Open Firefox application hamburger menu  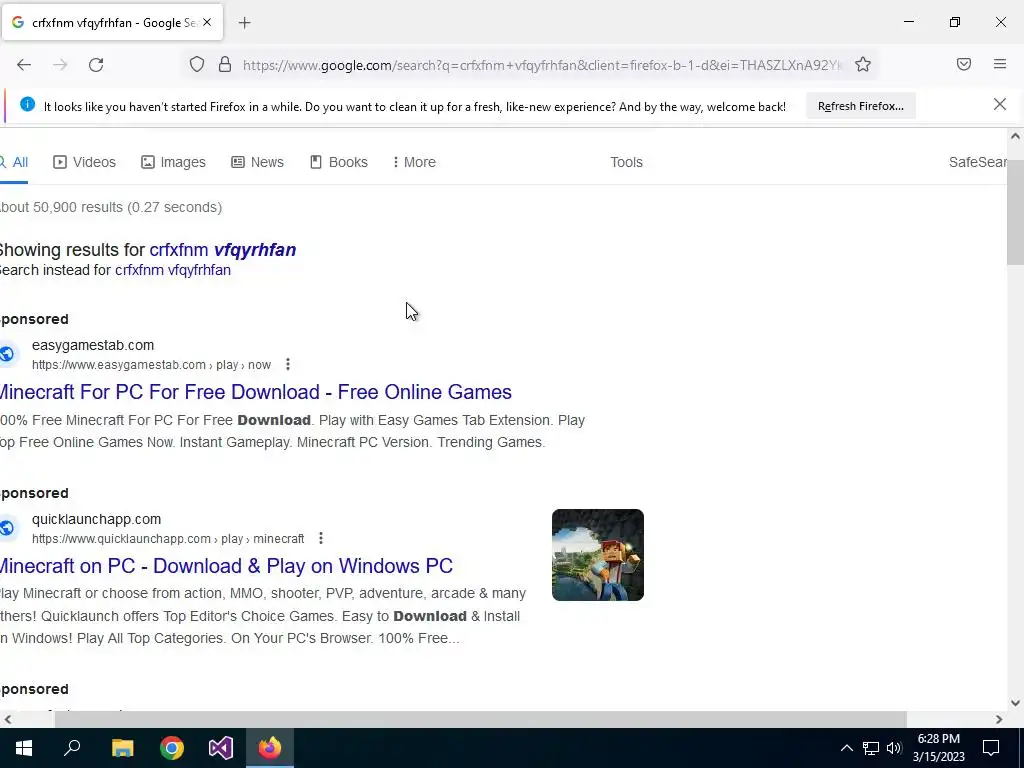coord(1000,64)
